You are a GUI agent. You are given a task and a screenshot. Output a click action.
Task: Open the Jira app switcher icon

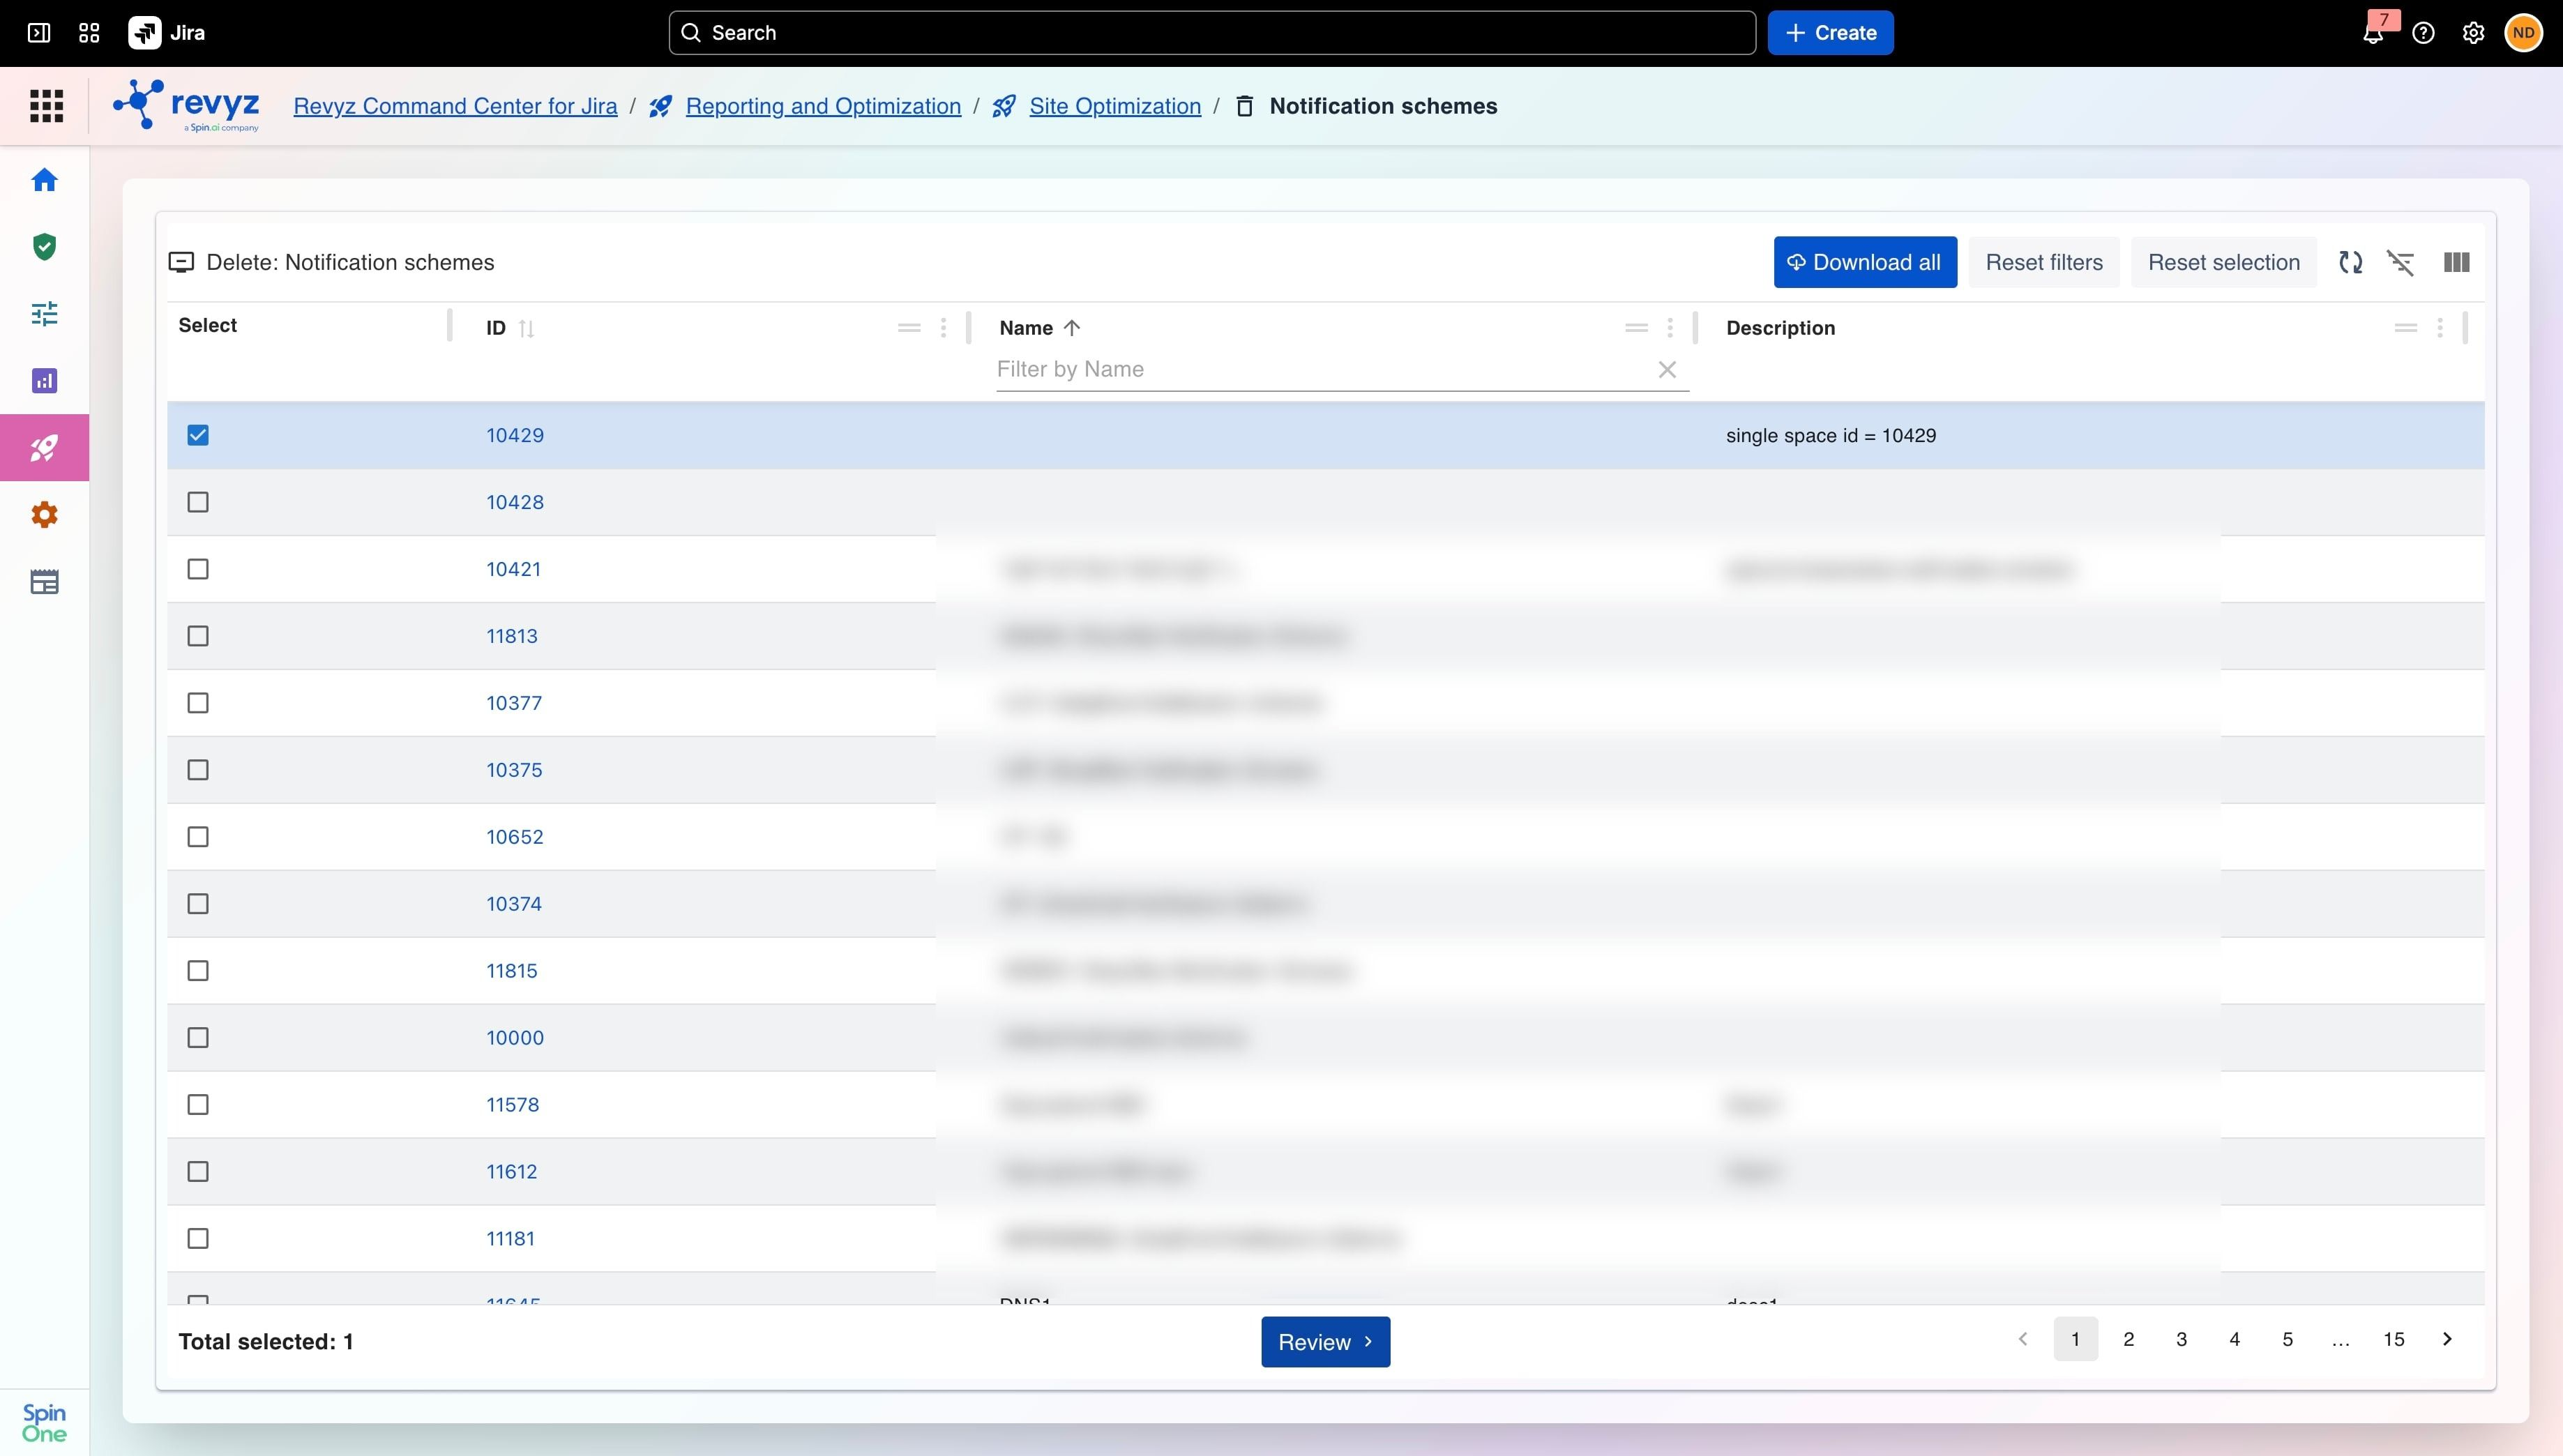(x=89, y=33)
